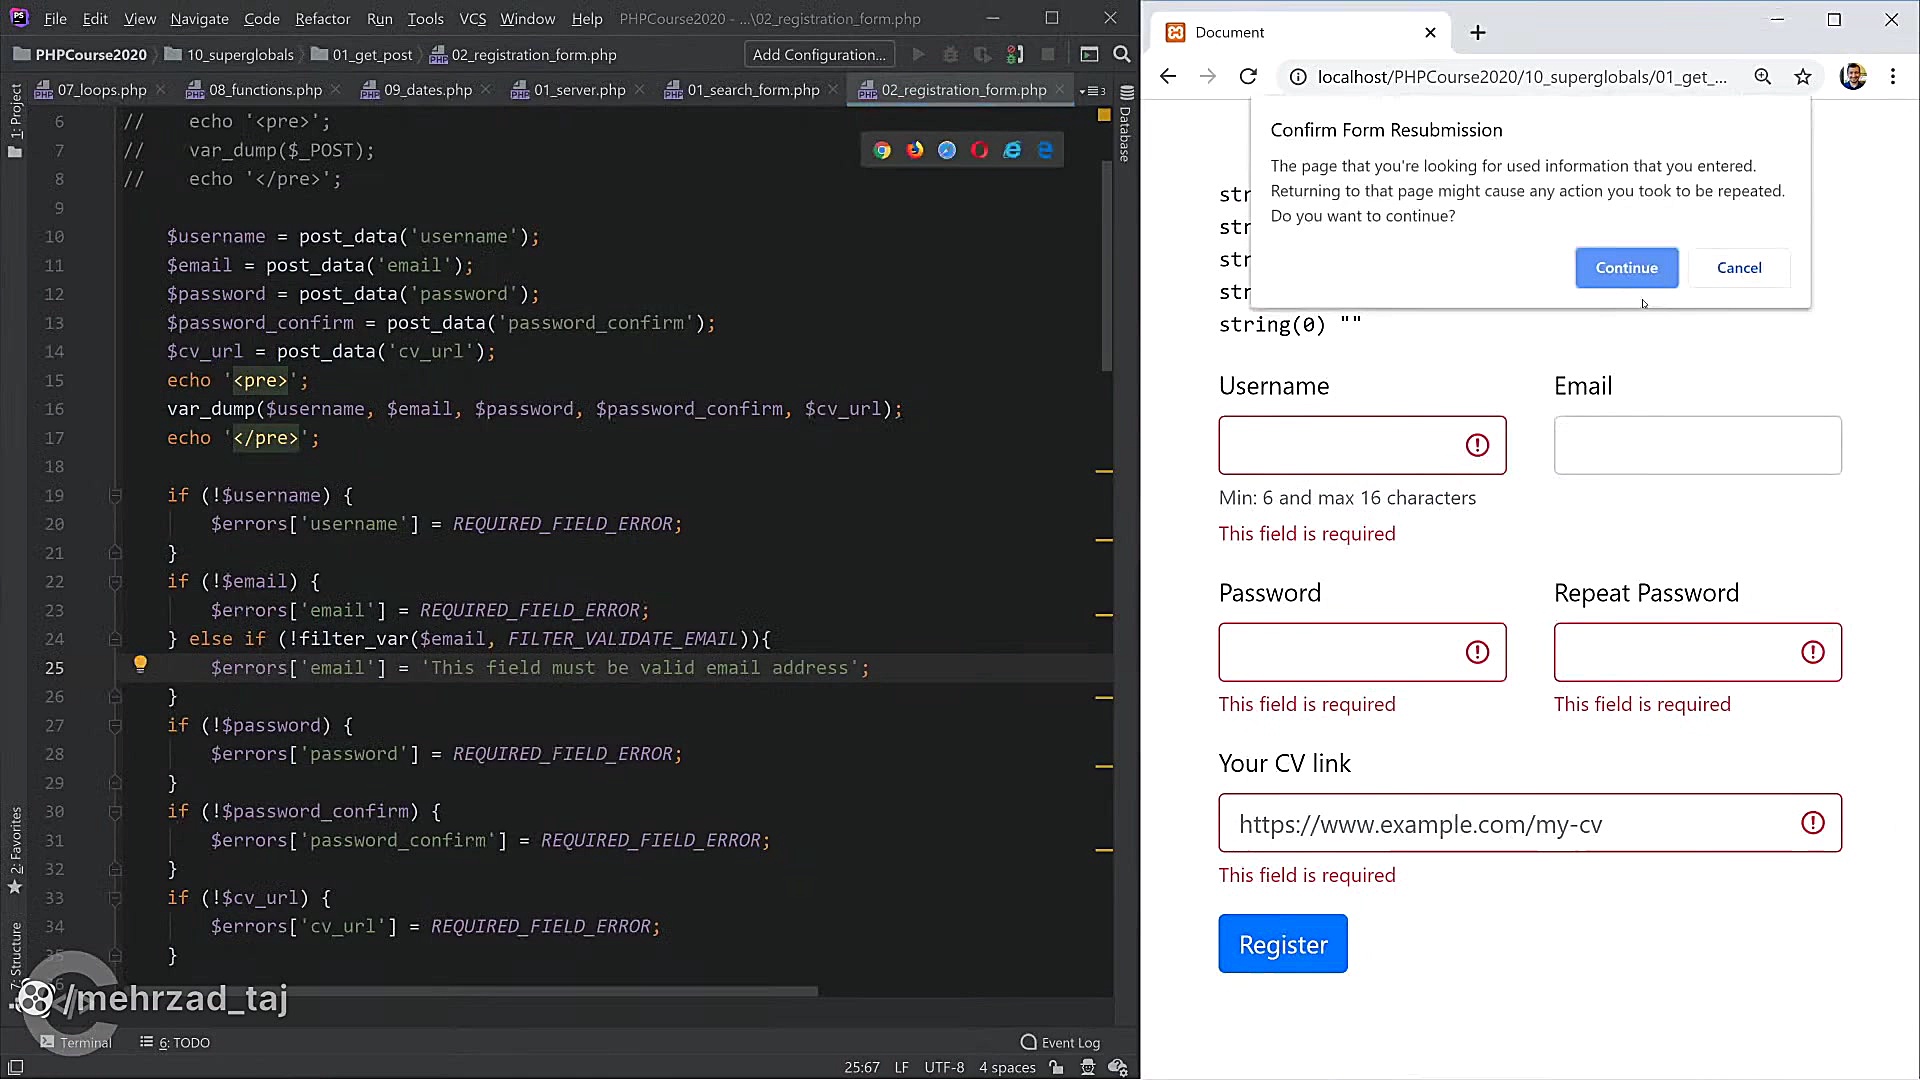1920x1080 pixels.
Task: Open the page in Firefox browser
Action: 914,149
